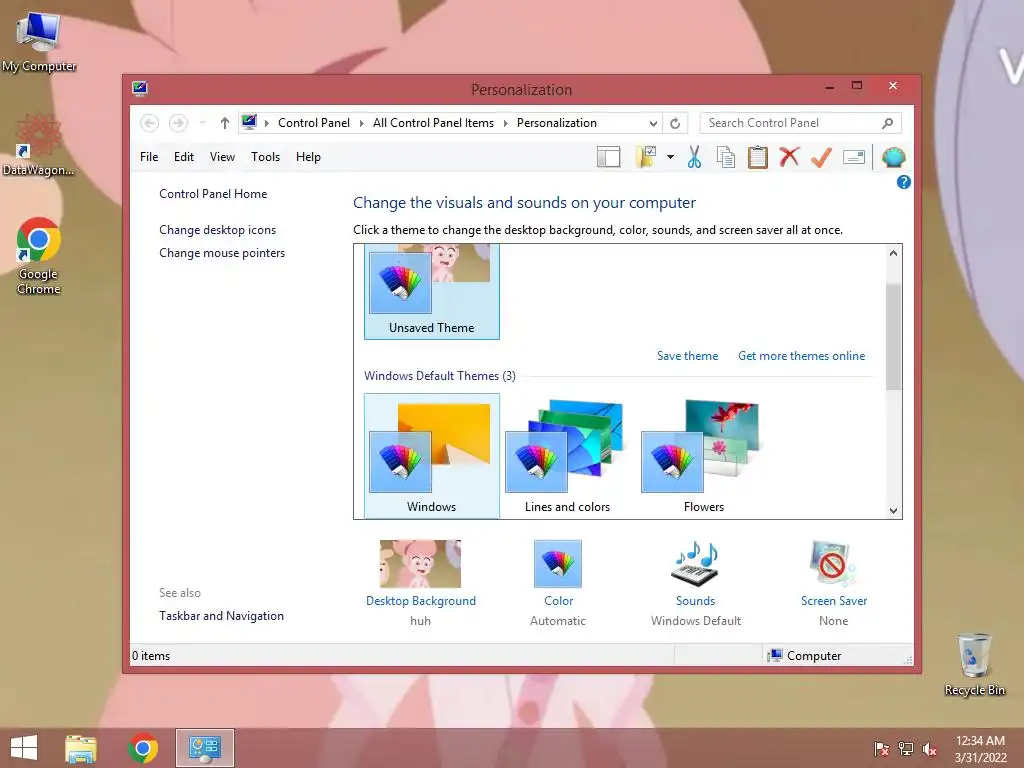Click the muted volume tray icon
The height and width of the screenshot is (768, 1024).
[930, 749]
